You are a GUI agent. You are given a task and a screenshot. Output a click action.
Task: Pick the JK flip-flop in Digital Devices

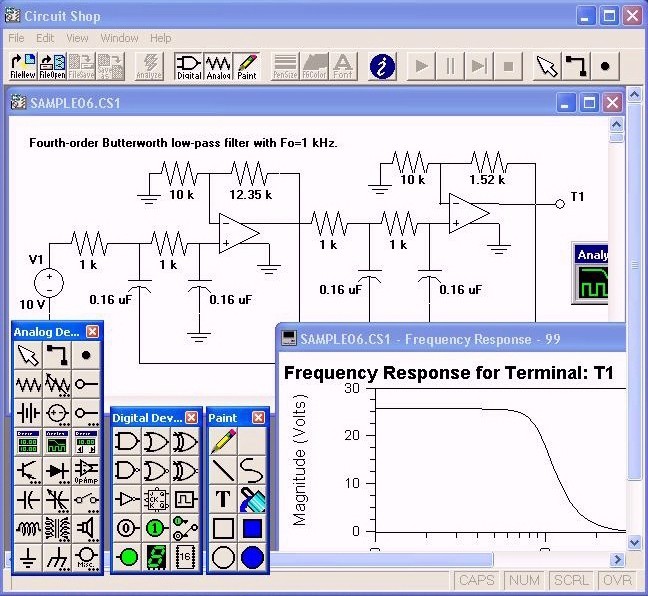156,499
